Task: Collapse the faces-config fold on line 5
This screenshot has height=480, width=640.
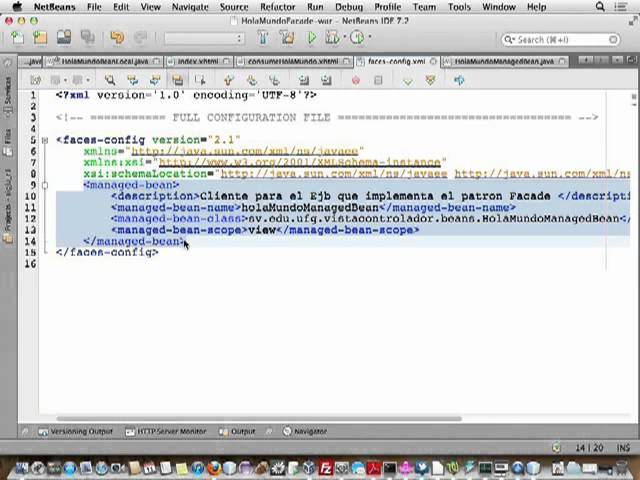Action: pyautogui.click(x=45, y=140)
